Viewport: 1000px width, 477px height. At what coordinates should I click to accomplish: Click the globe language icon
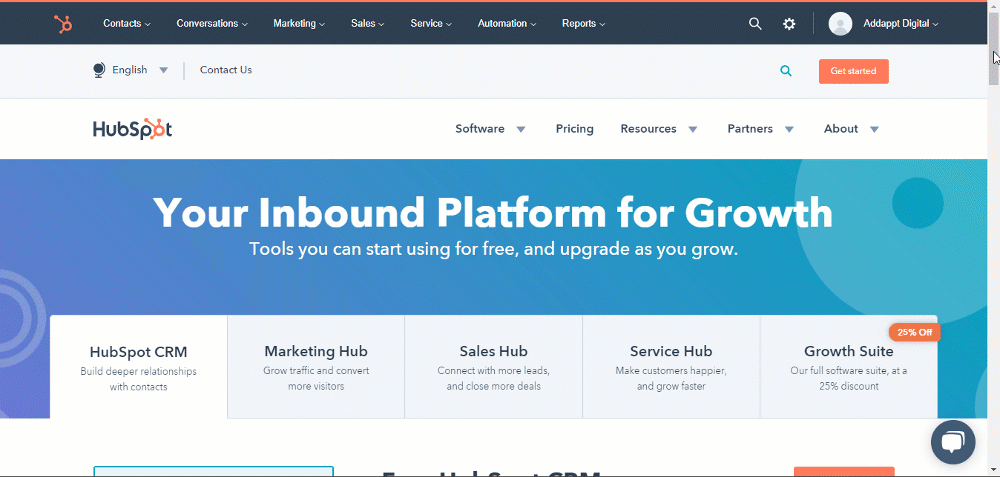click(x=99, y=70)
